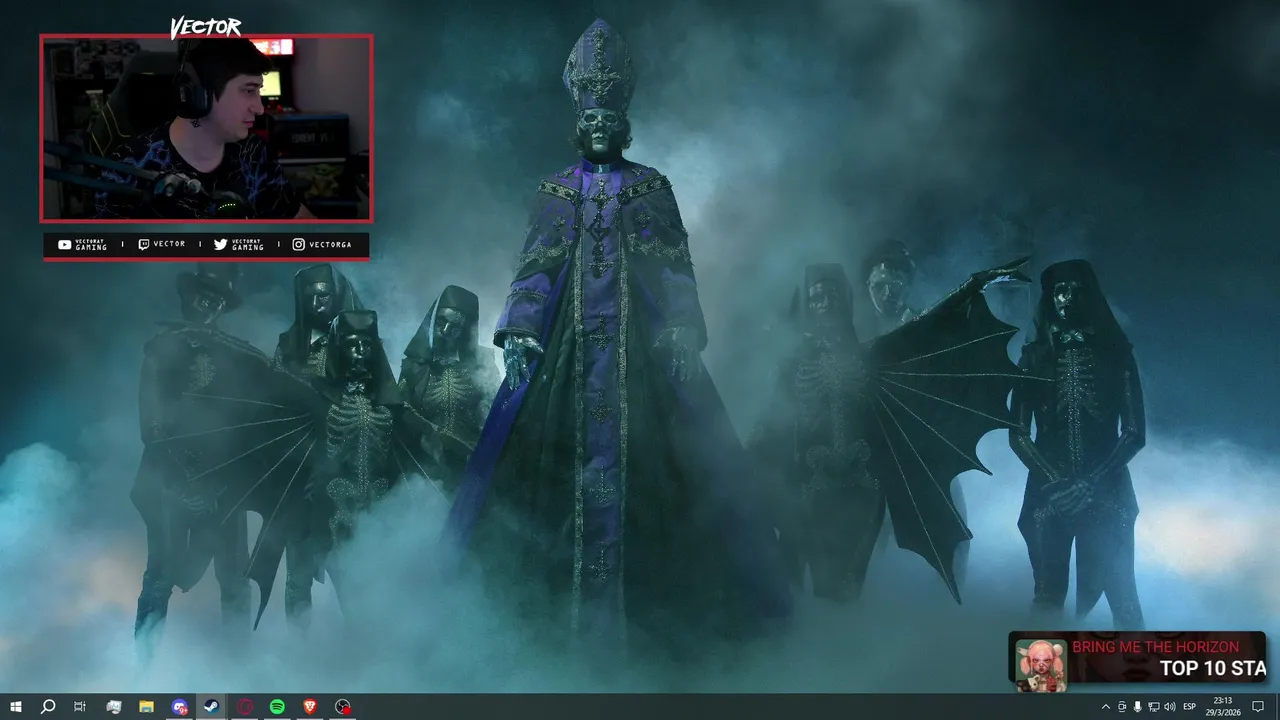The image size is (1280, 720).
Task: Click the BRING ME THE HORIZON artist text
Action: (1155, 647)
